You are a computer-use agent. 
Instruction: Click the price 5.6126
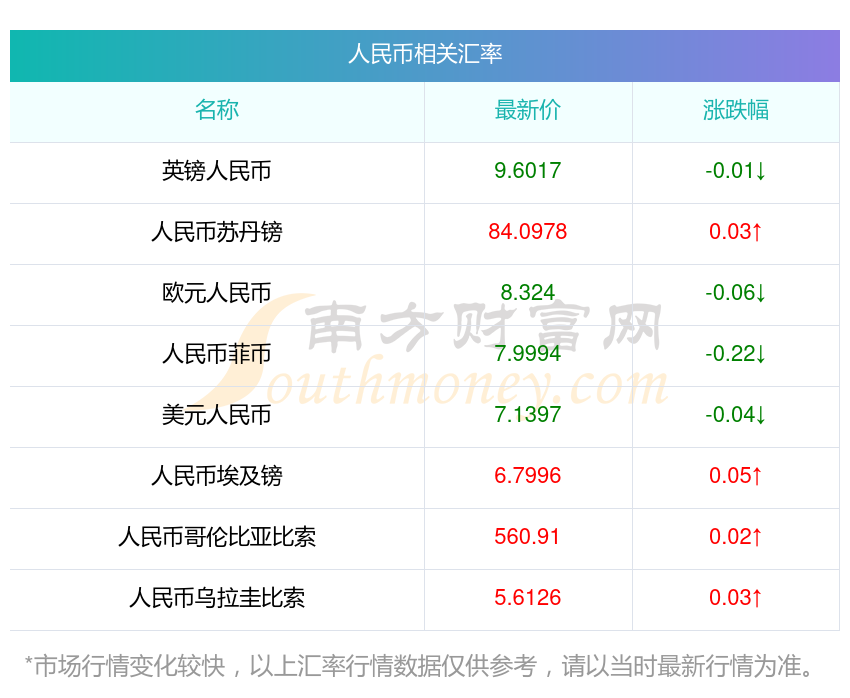pyautogui.click(x=527, y=598)
